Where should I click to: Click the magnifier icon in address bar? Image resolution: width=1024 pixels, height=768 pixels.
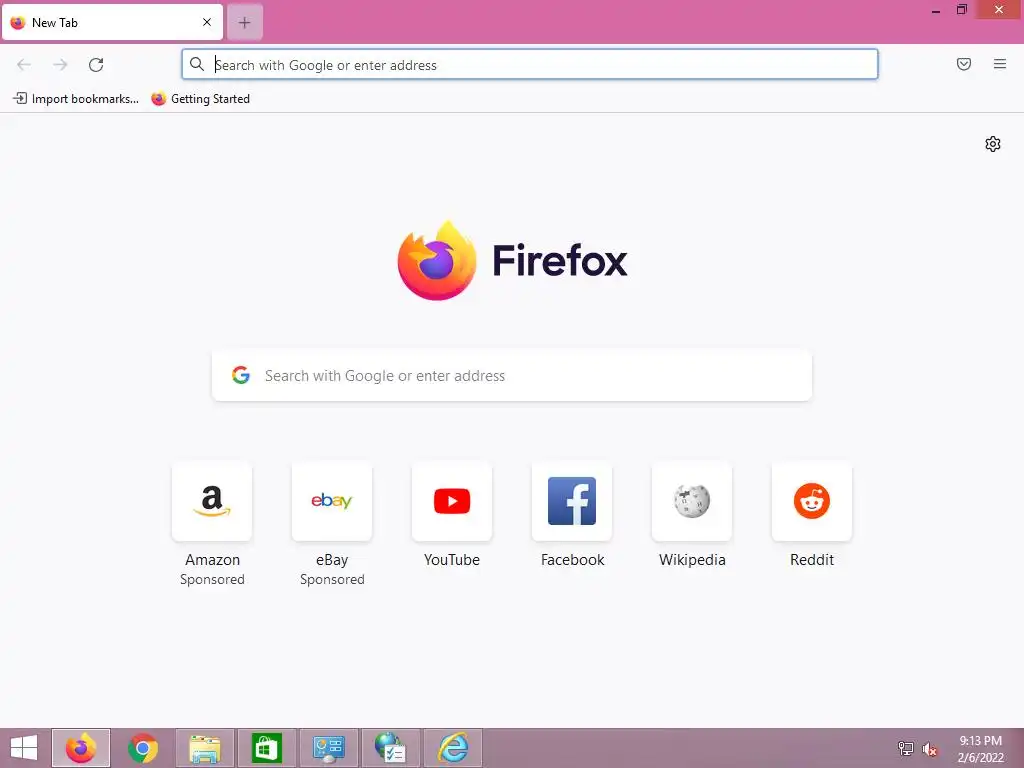197,64
